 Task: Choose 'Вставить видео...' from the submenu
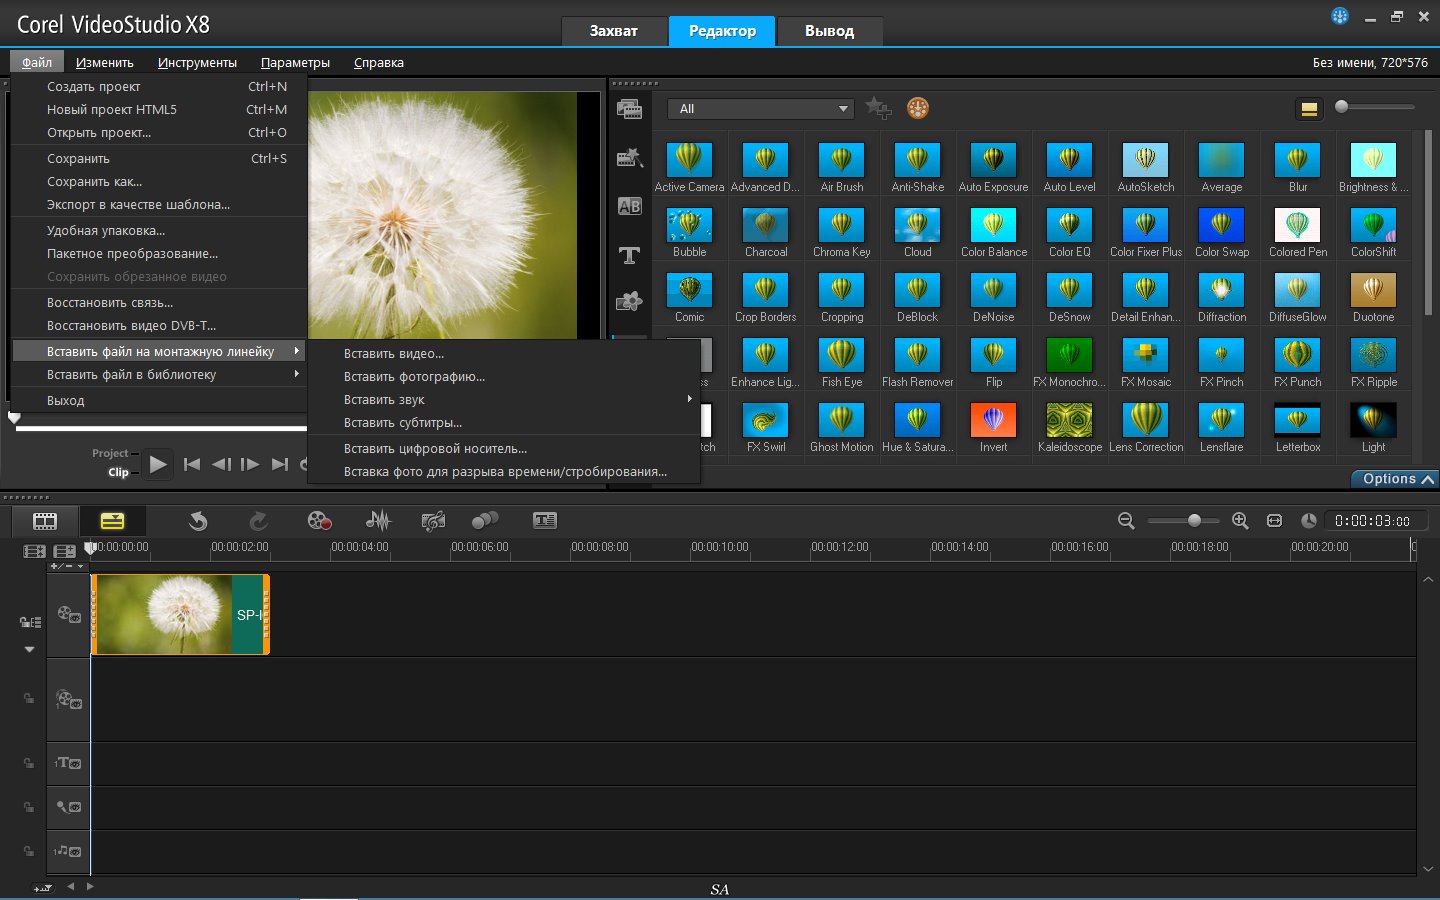coord(394,354)
